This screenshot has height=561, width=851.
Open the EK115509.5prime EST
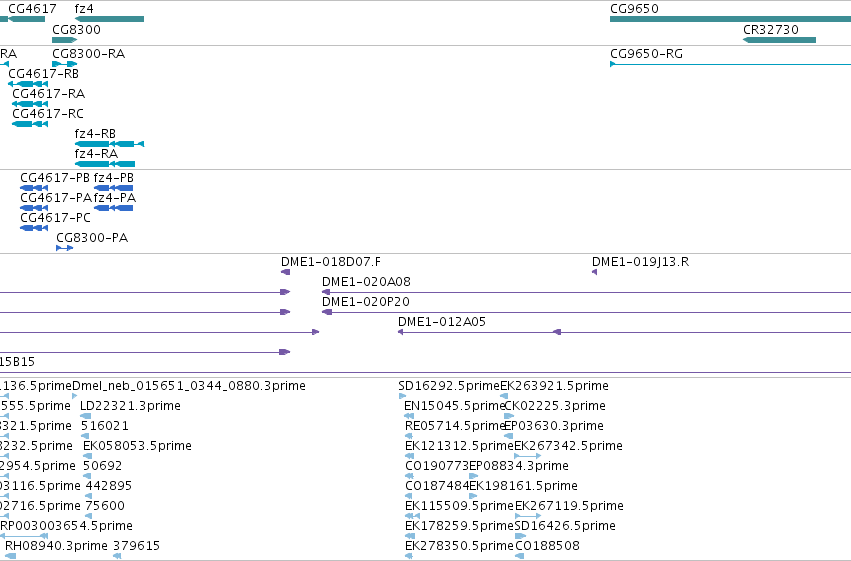(x=412, y=516)
